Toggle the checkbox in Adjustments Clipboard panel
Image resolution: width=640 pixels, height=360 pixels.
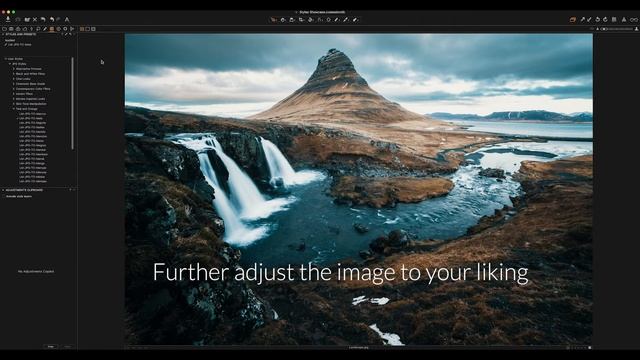(4, 196)
